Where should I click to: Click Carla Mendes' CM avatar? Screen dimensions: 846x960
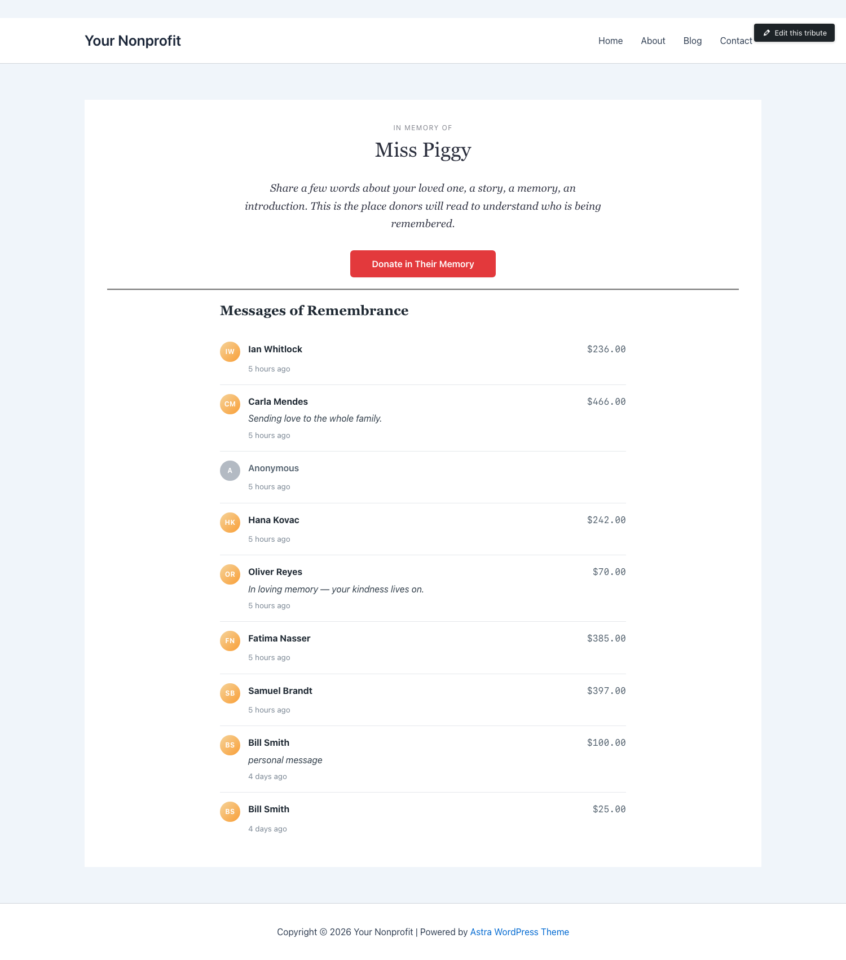tap(230, 404)
